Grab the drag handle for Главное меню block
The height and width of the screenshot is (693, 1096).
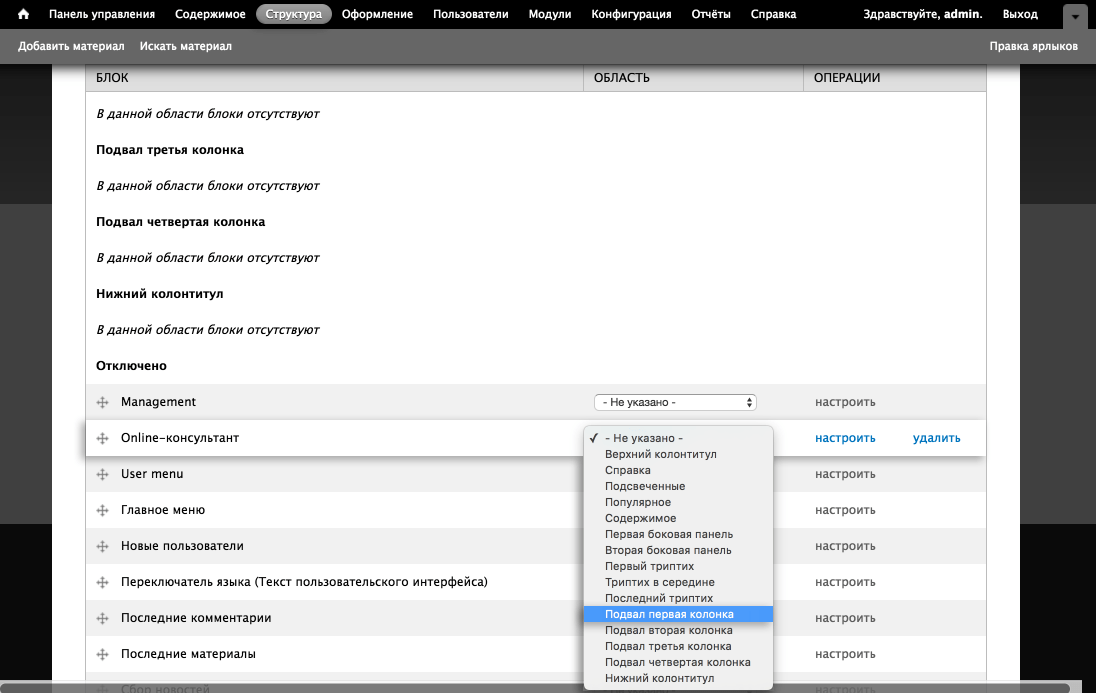tap(103, 510)
